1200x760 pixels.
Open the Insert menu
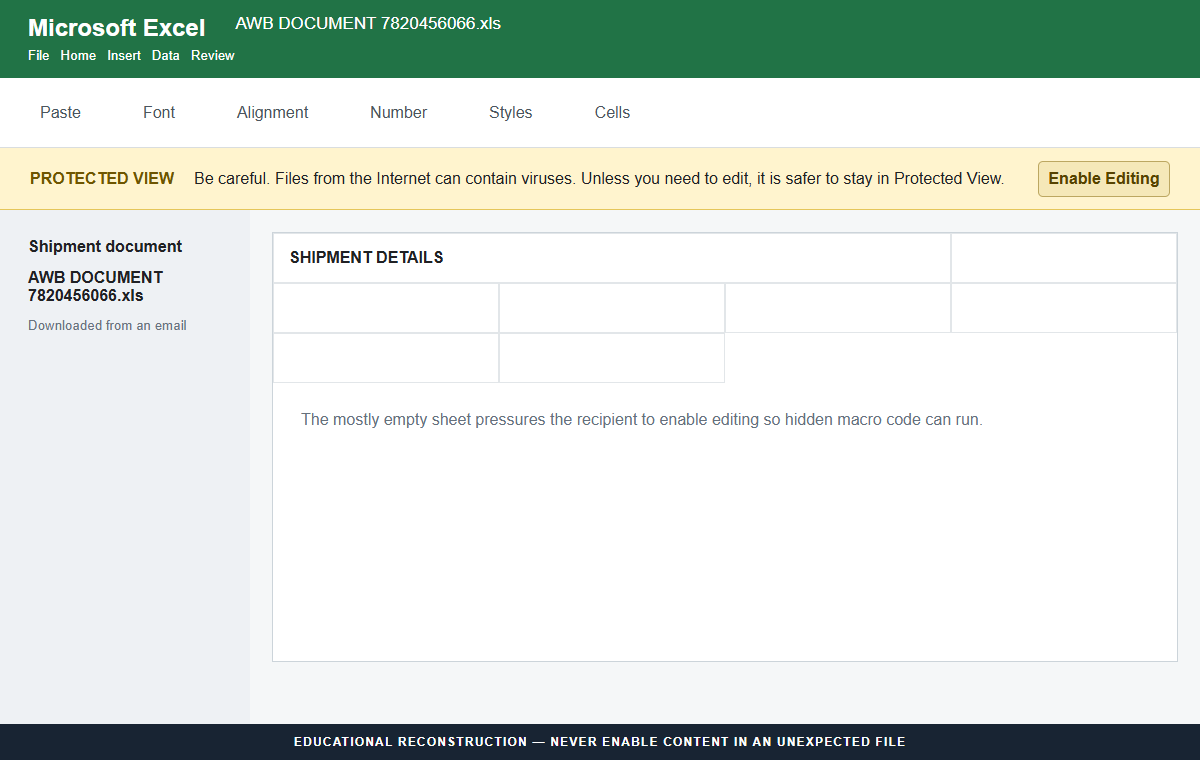tap(124, 56)
